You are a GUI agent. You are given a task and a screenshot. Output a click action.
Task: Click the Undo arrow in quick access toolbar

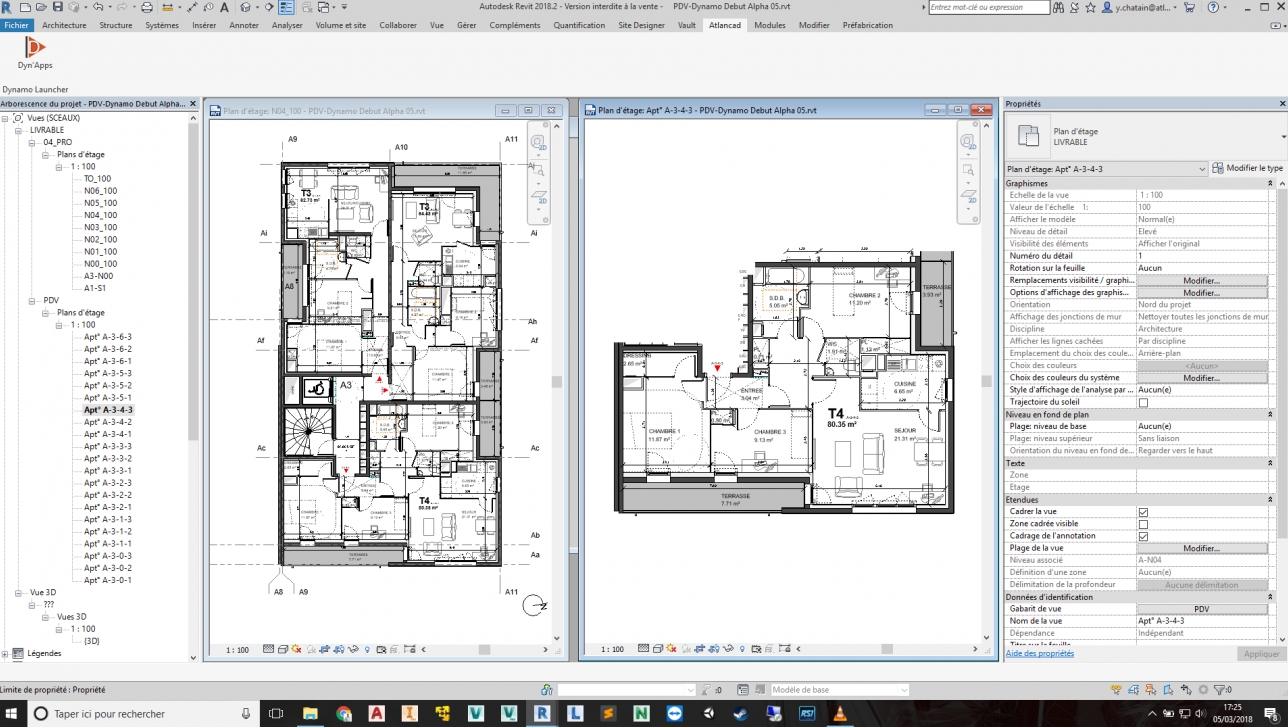98,7
